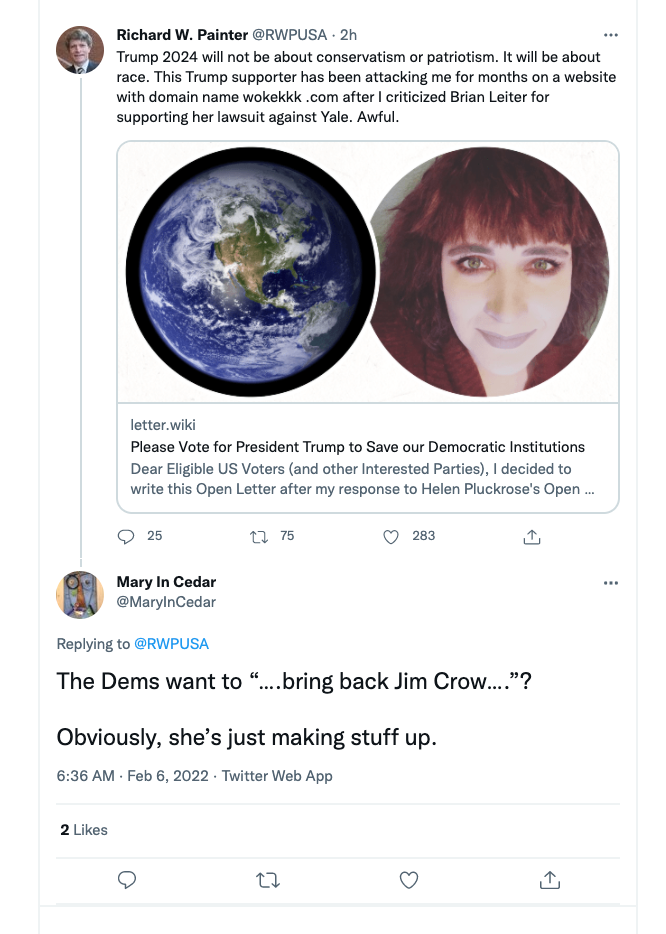Open the 6:36 AM Feb 6, 2022 timestamp
The image size is (666, 934).
134,775
